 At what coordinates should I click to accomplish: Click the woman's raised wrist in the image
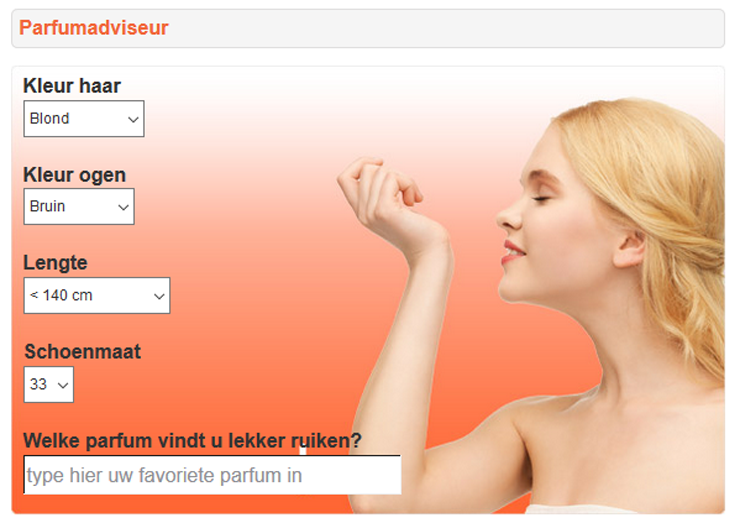tap(425, 245)
